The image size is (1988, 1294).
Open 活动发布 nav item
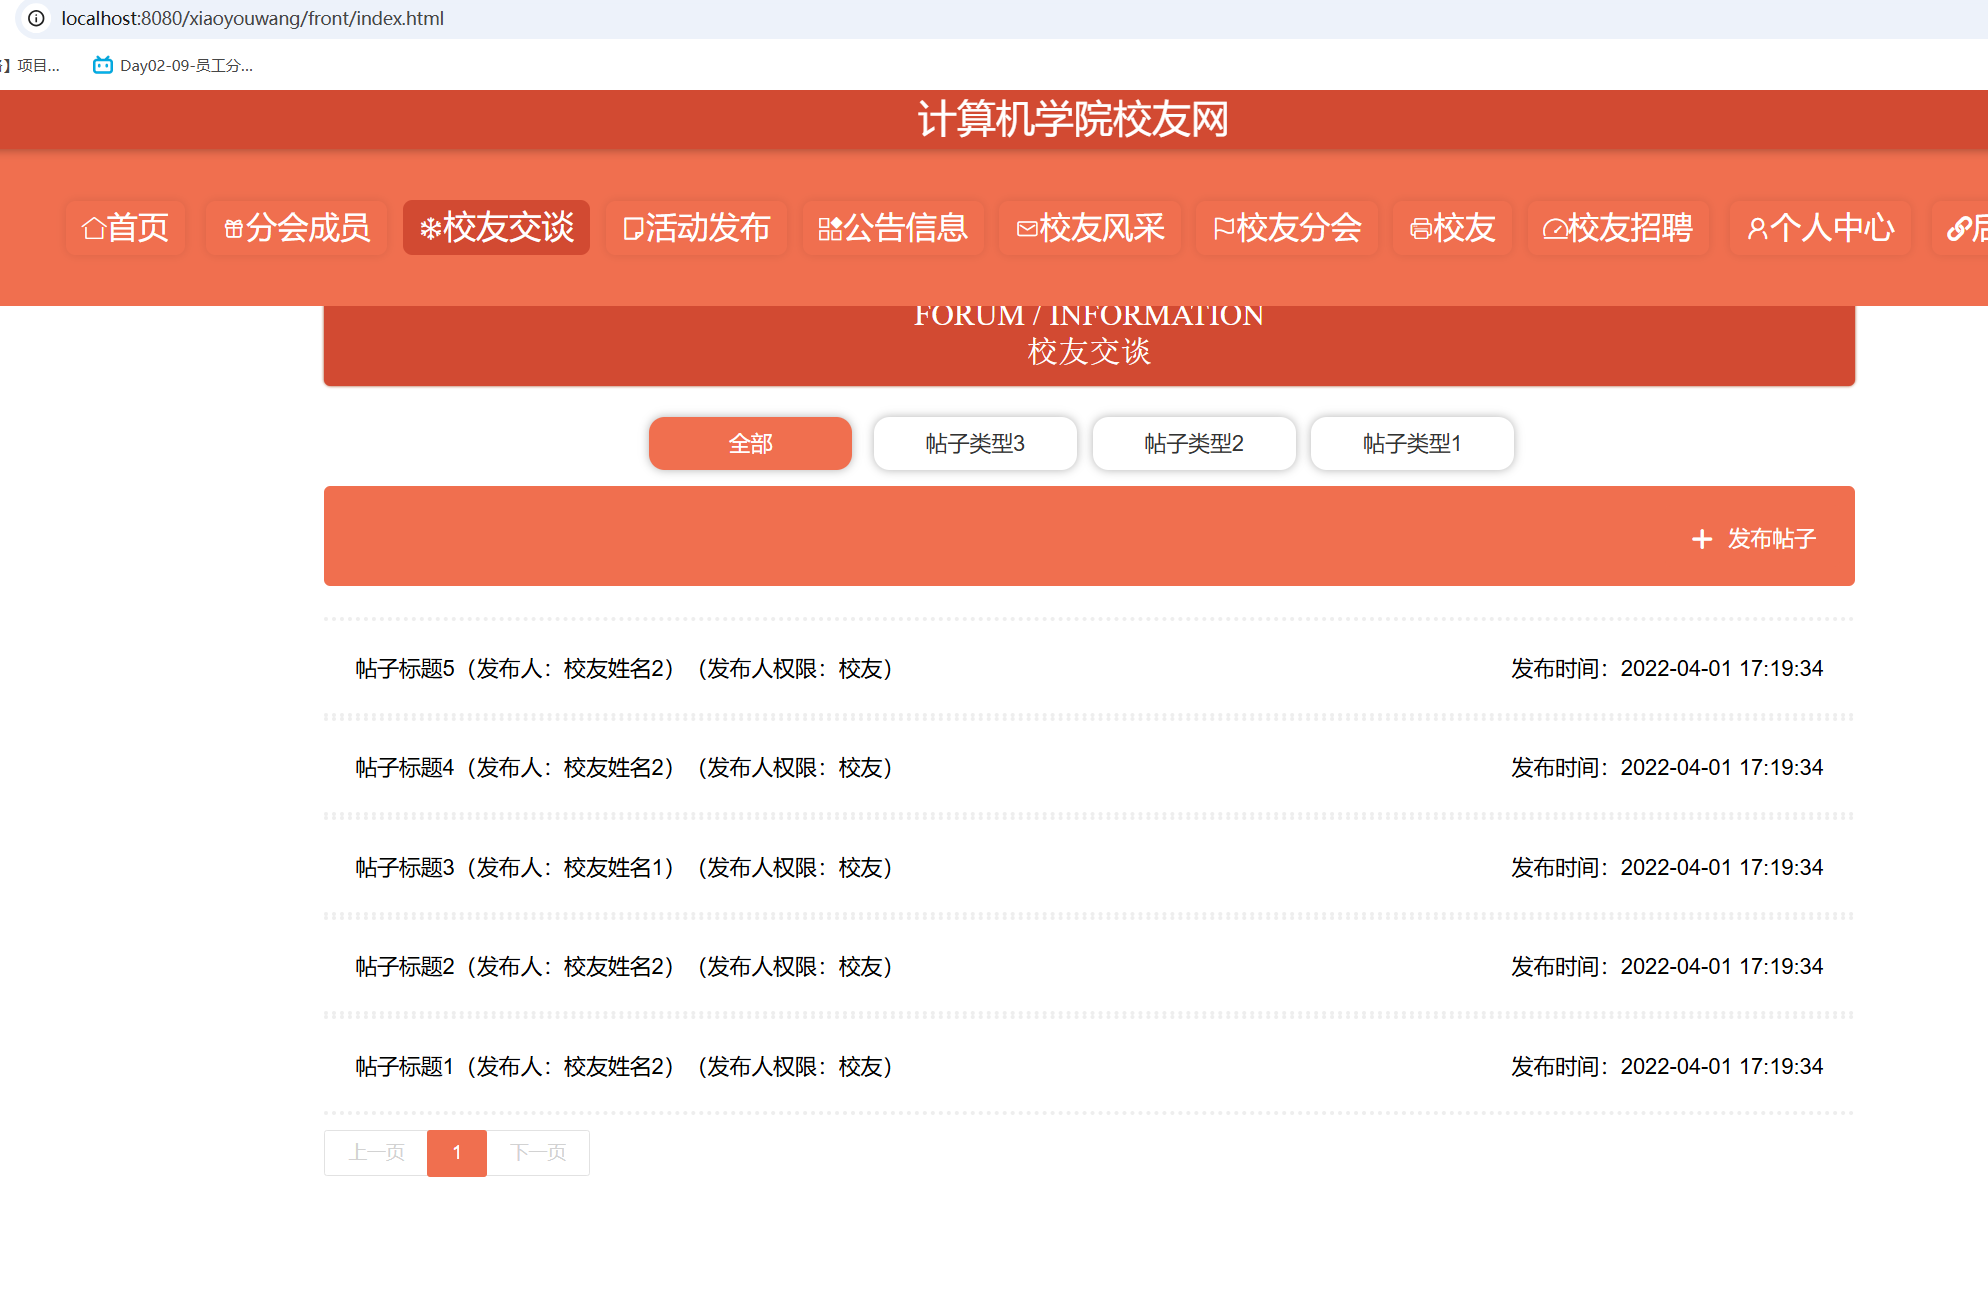point(696,228)
